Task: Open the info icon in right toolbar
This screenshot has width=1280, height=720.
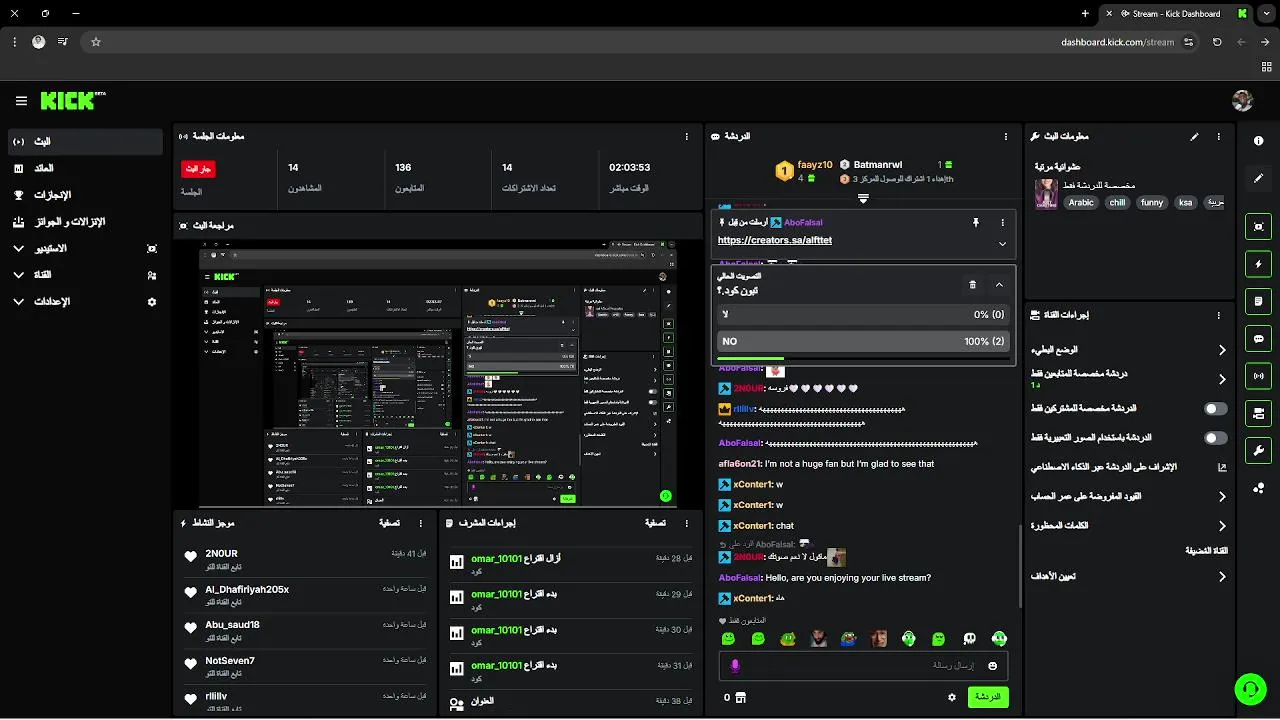Action: tap(1258, 141)
